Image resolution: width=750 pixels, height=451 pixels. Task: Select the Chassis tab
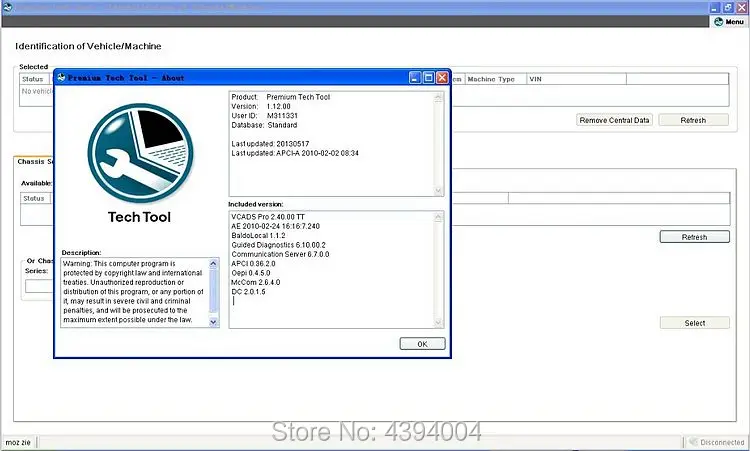(x=34, y=162)
